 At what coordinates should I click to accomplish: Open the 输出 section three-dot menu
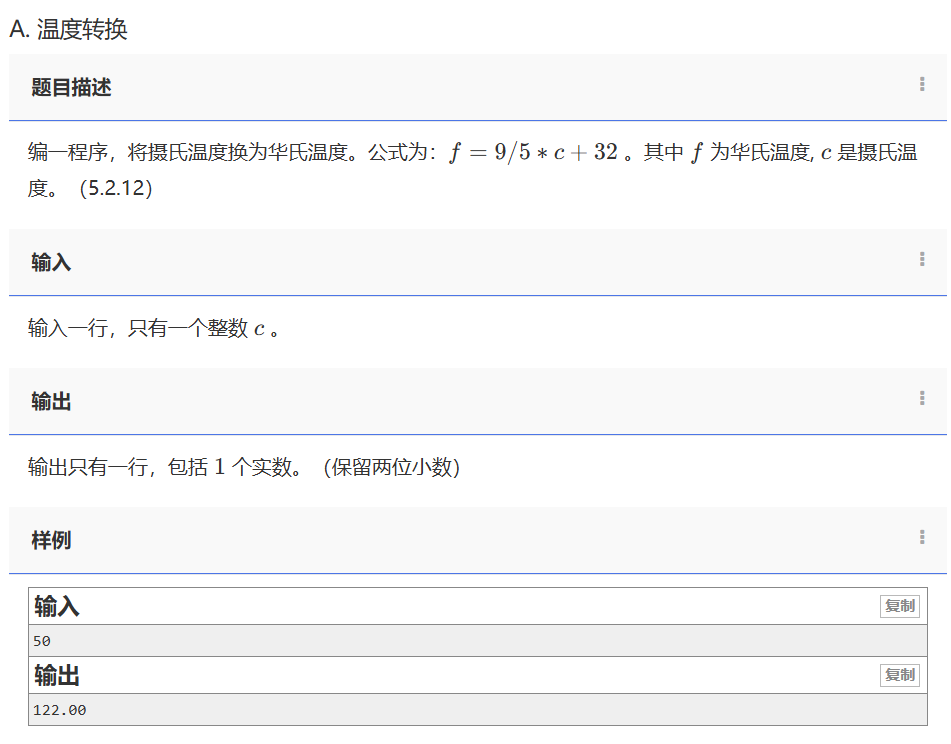pos(922,399)
